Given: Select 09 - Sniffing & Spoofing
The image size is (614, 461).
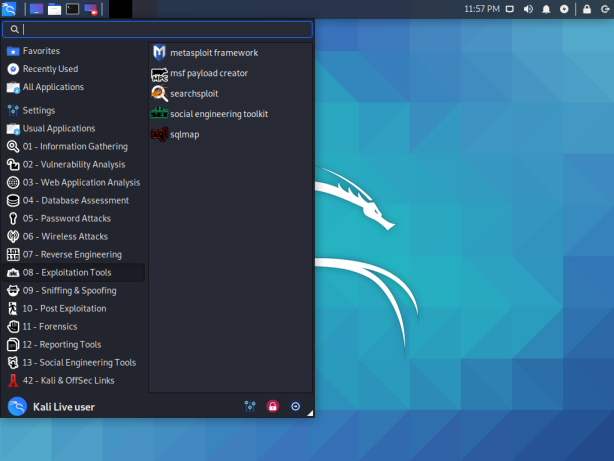Looking at the screenshot, I should pos(74,291).
